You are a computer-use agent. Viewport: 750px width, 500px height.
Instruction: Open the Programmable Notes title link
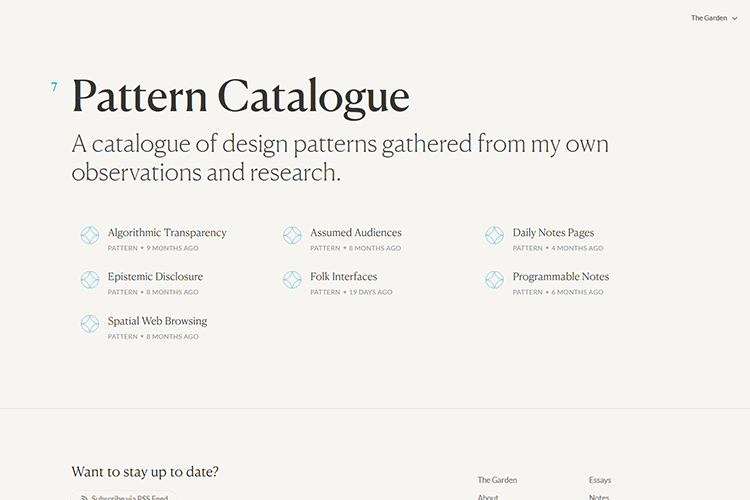click(560, 276)
